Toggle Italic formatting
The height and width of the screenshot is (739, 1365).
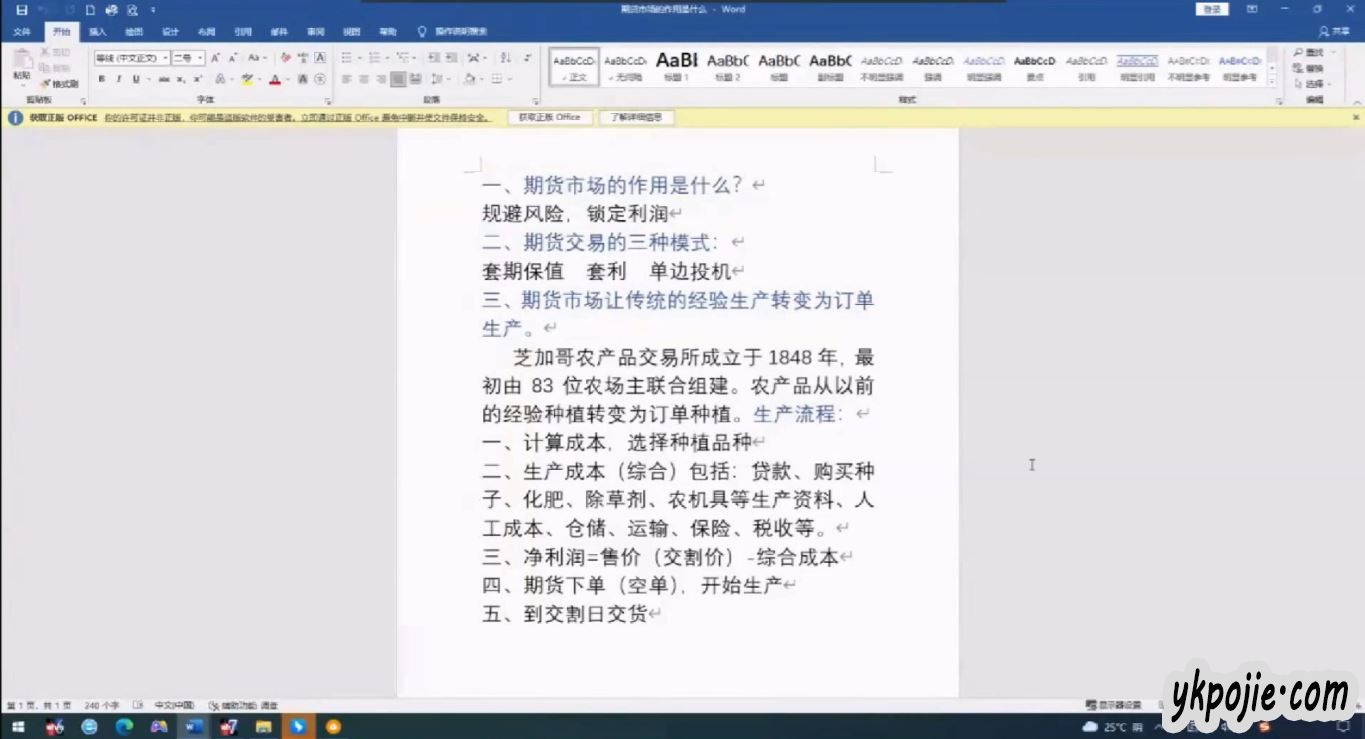[x=118, y=79]
